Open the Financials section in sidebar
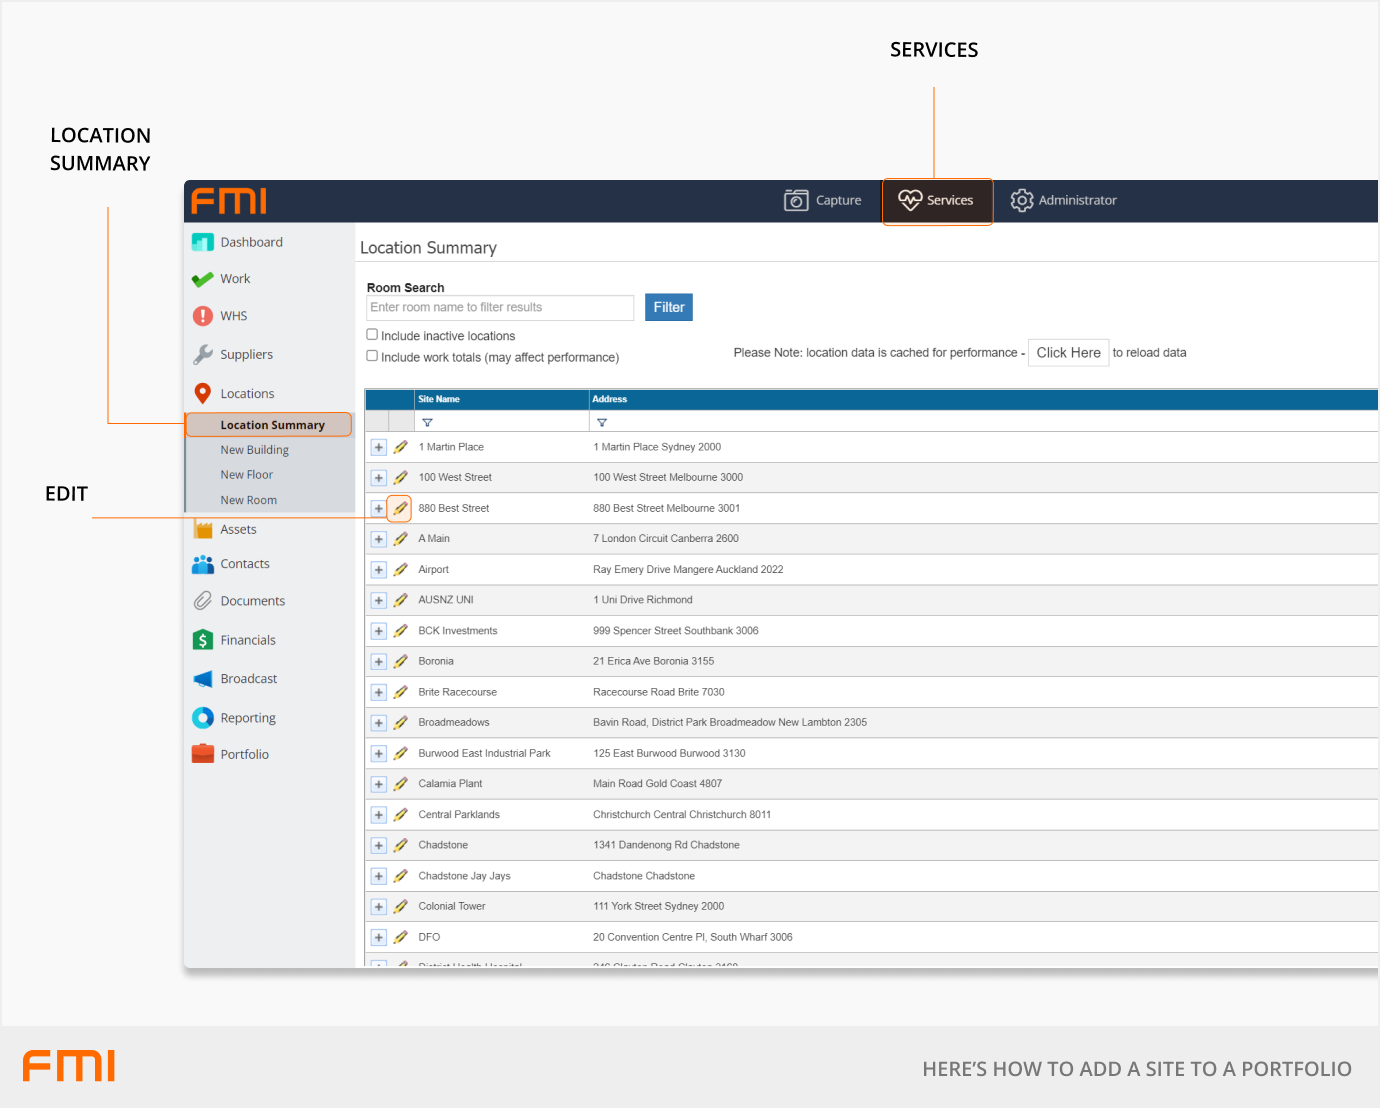 [203, 640]
